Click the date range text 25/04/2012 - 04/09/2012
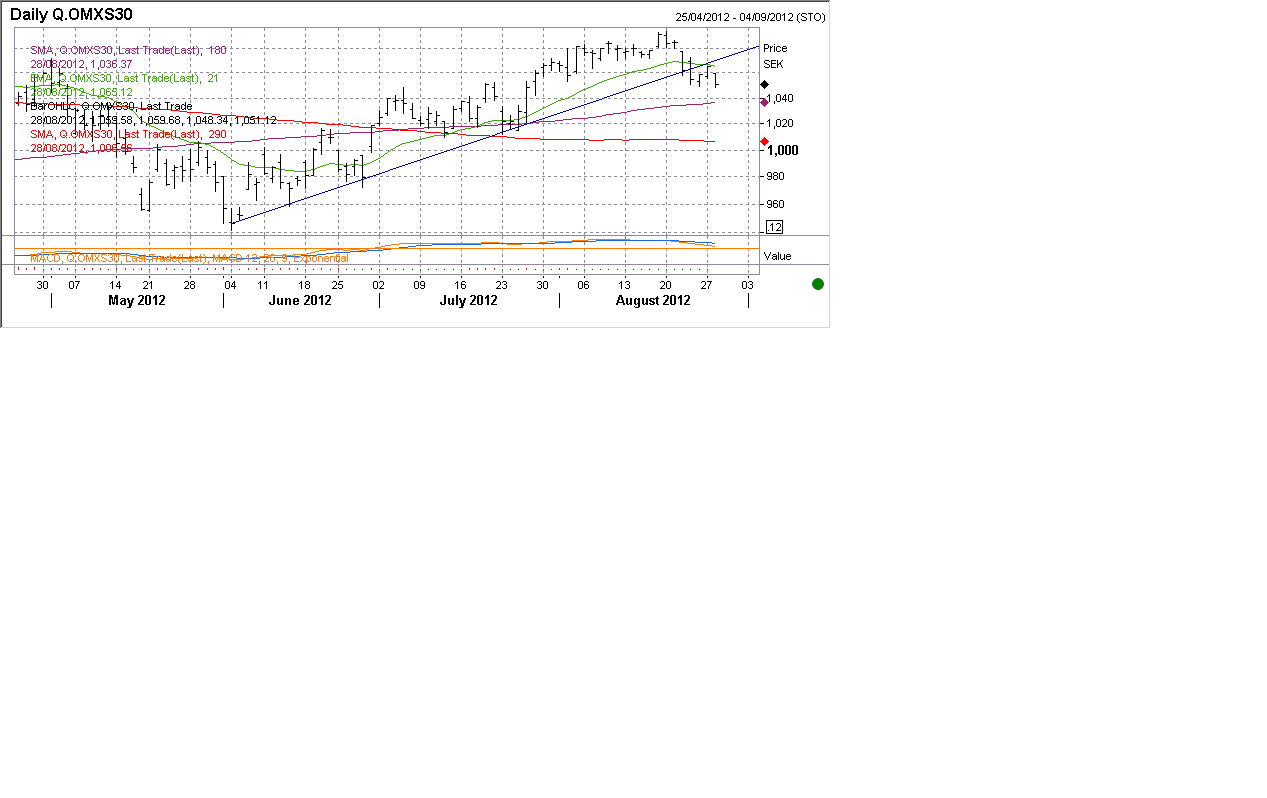This screenshot has width=1267, height=798. point(750,17)
